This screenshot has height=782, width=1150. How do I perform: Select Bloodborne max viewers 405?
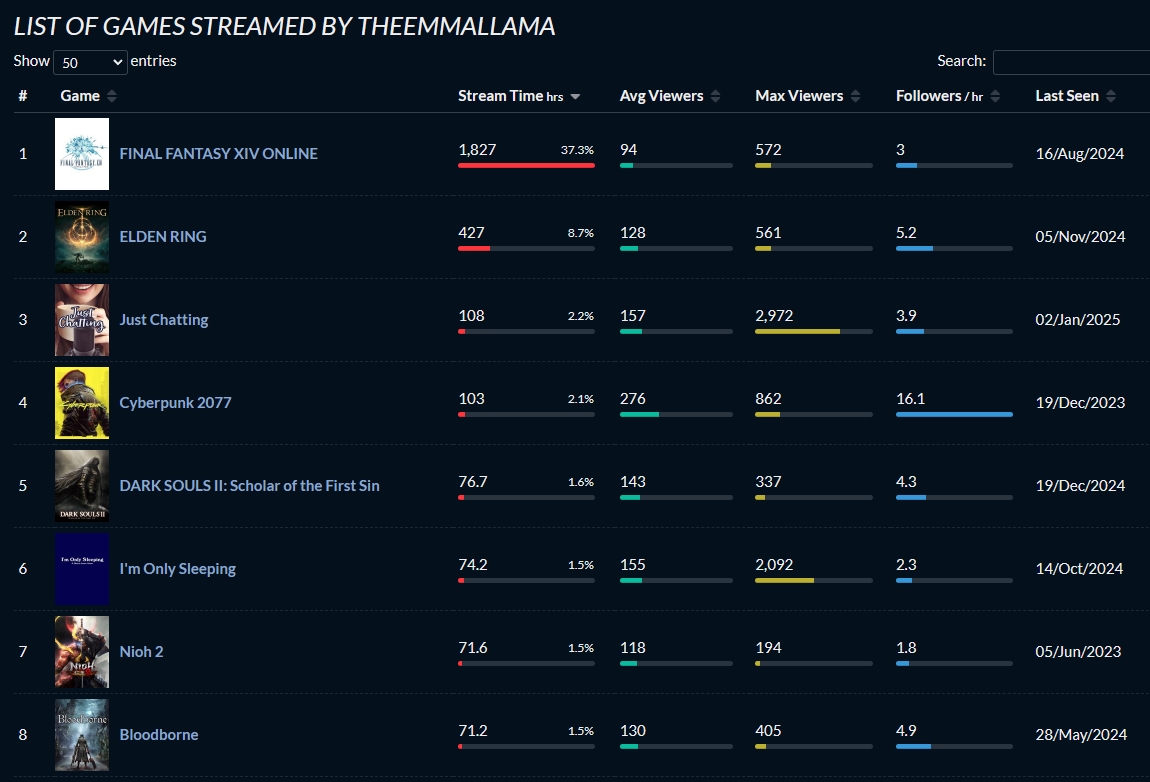pyautogui.click(x=769, y=731)
